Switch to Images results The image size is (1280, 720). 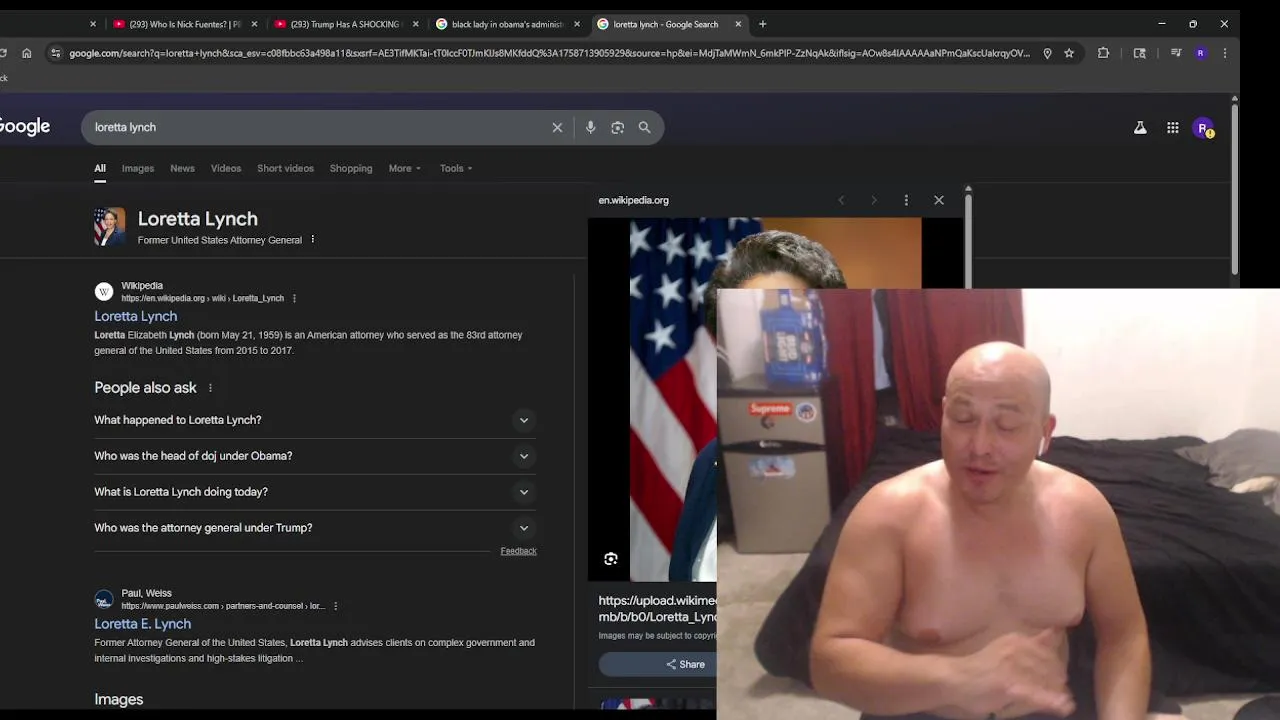(138, 168)
